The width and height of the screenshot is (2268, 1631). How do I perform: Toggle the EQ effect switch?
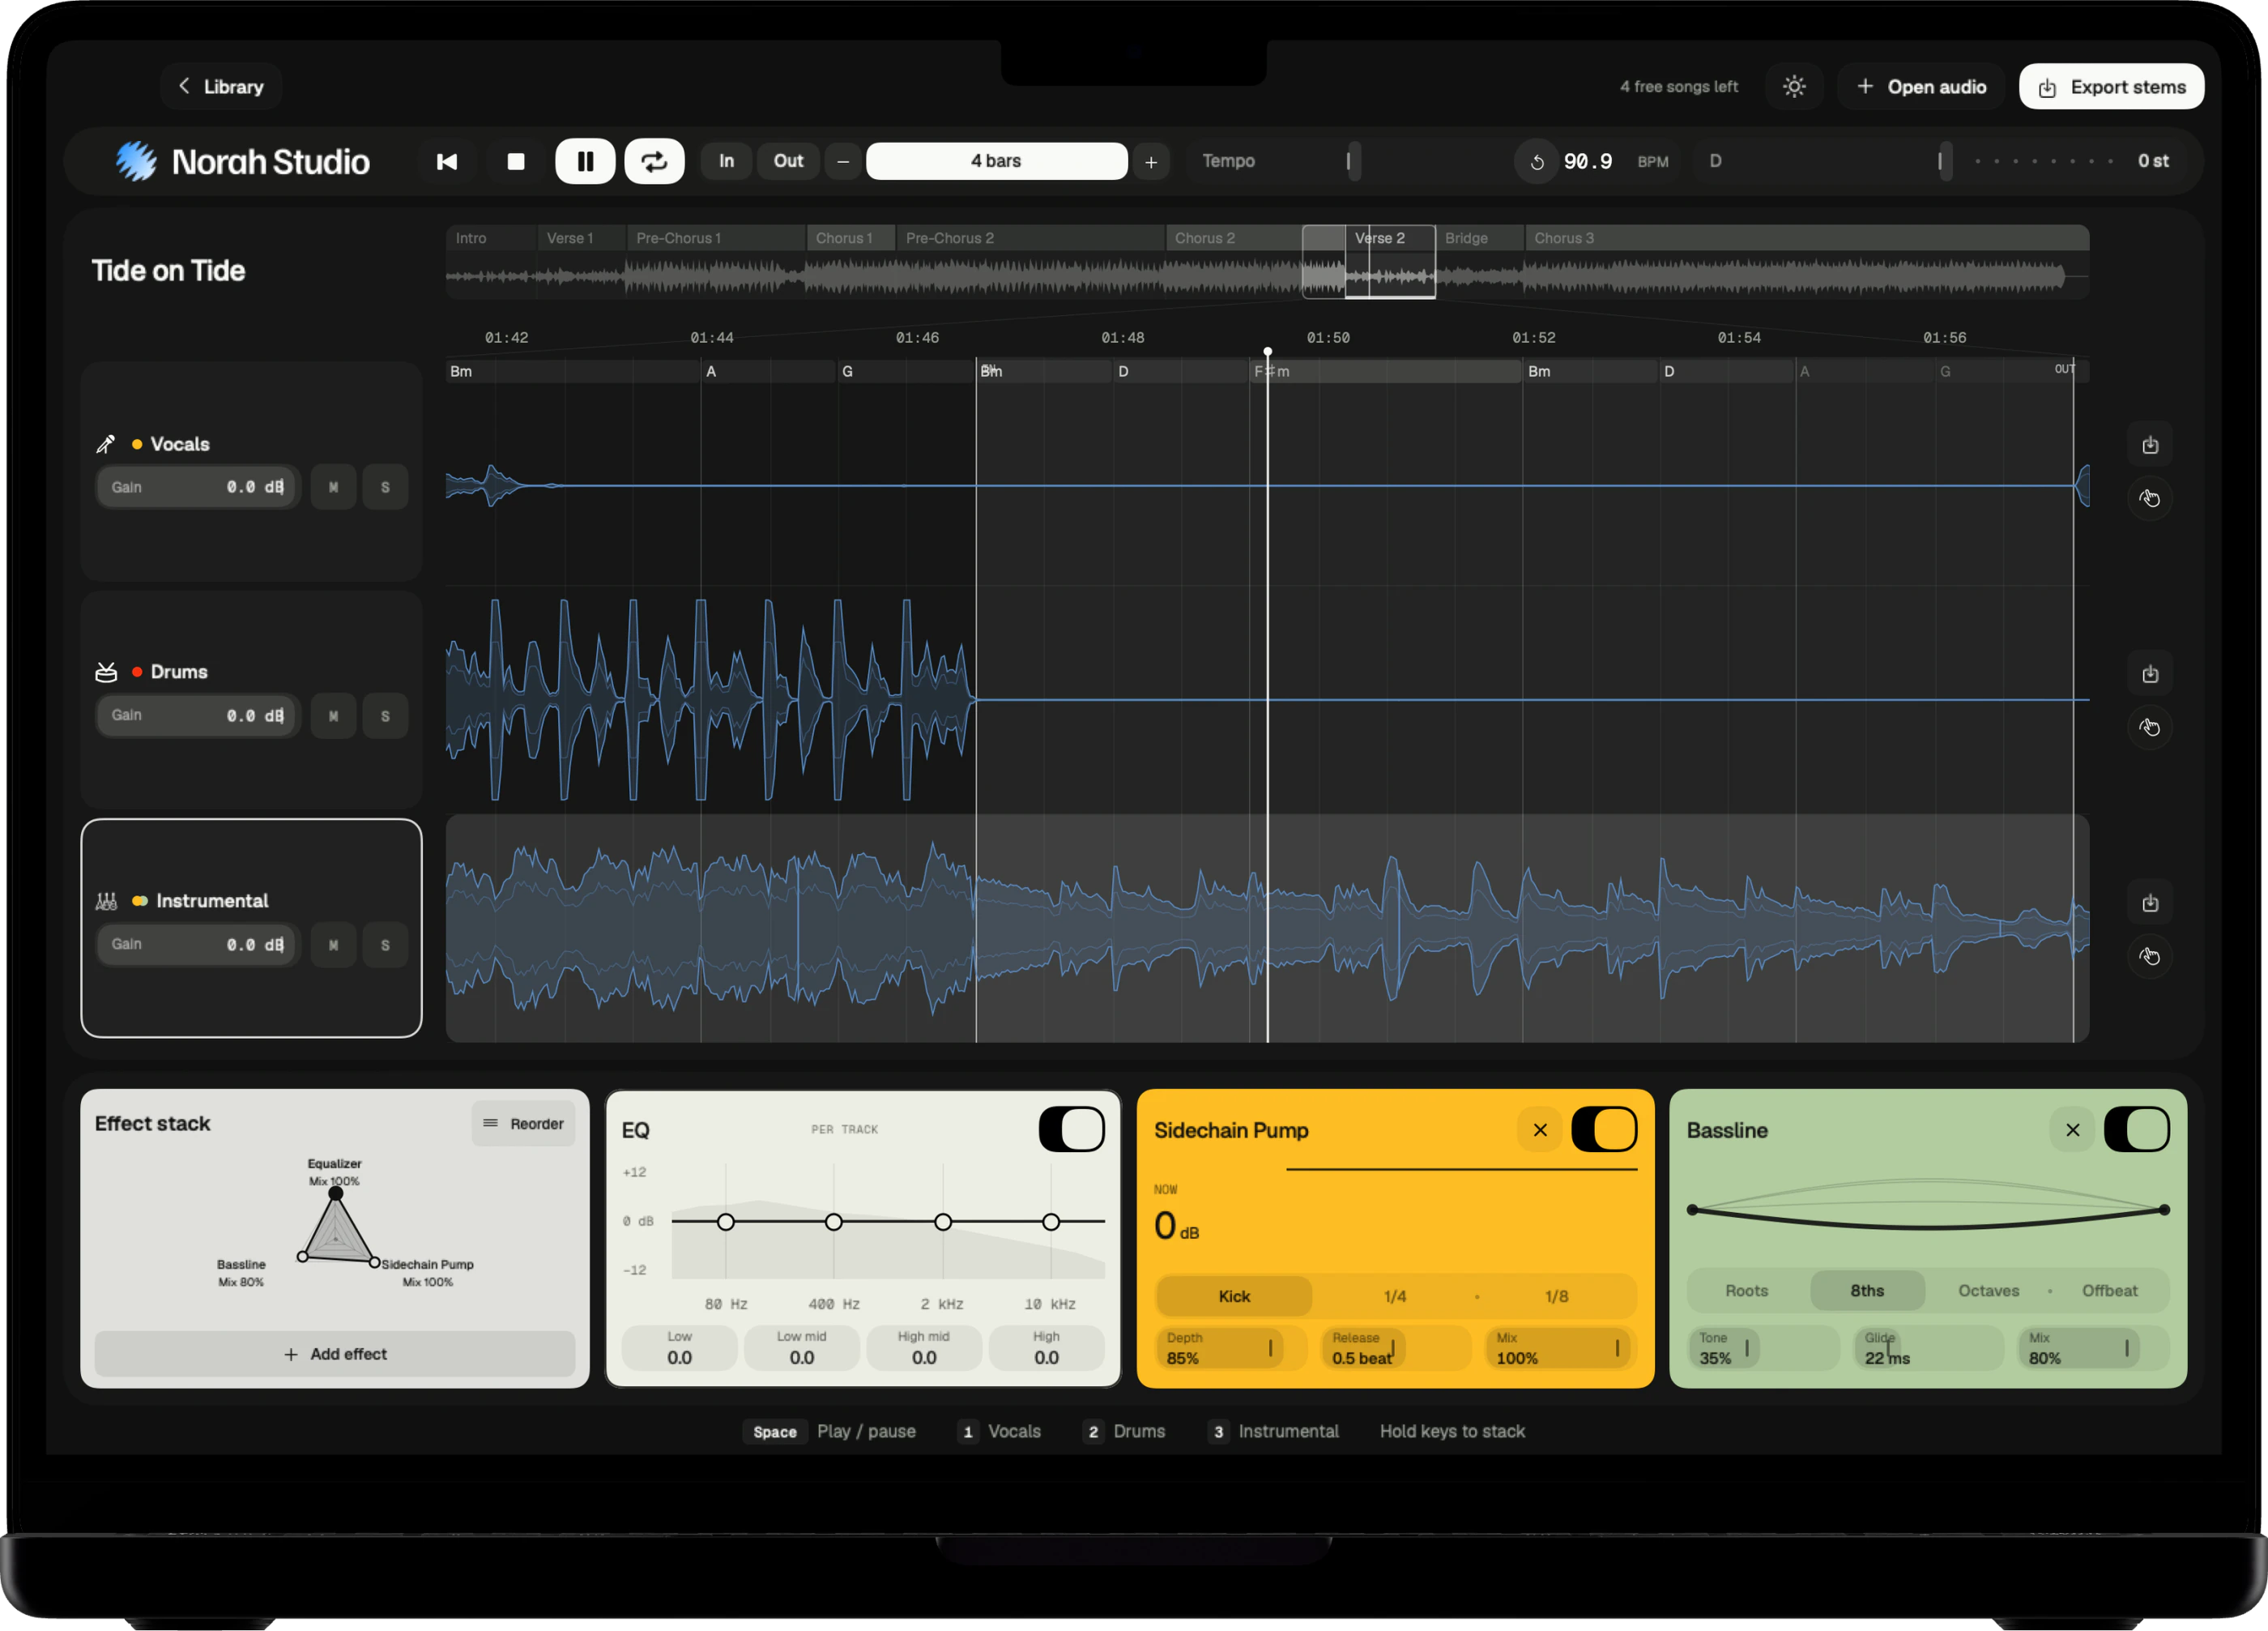tap(1071, 1130)
